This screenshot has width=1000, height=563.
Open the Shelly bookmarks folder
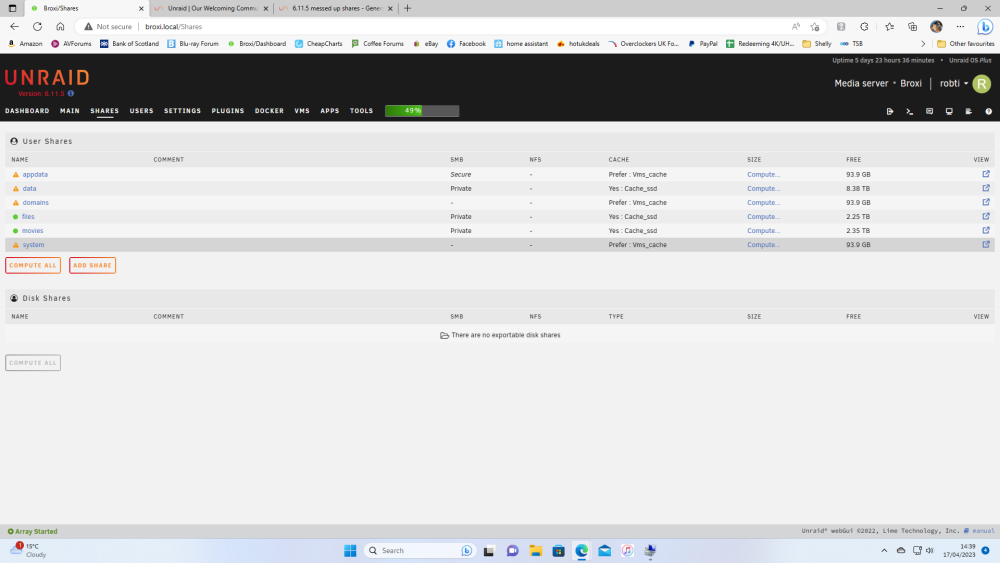tap(817, 44)
